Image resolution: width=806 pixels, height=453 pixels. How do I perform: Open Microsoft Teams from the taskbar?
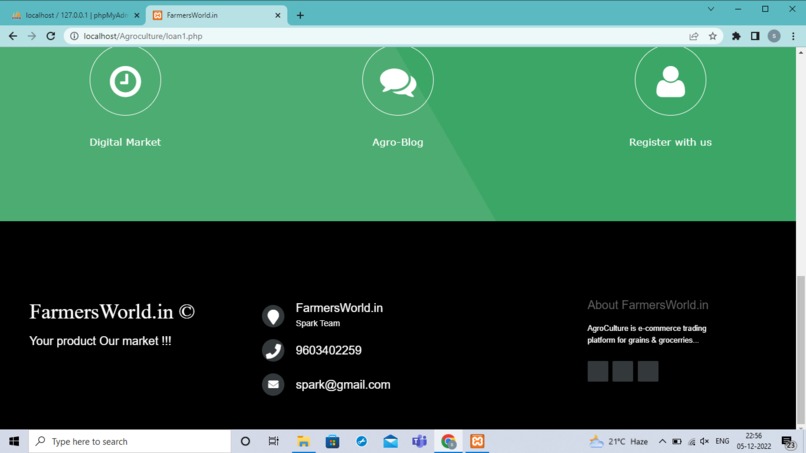coord(419,441)
